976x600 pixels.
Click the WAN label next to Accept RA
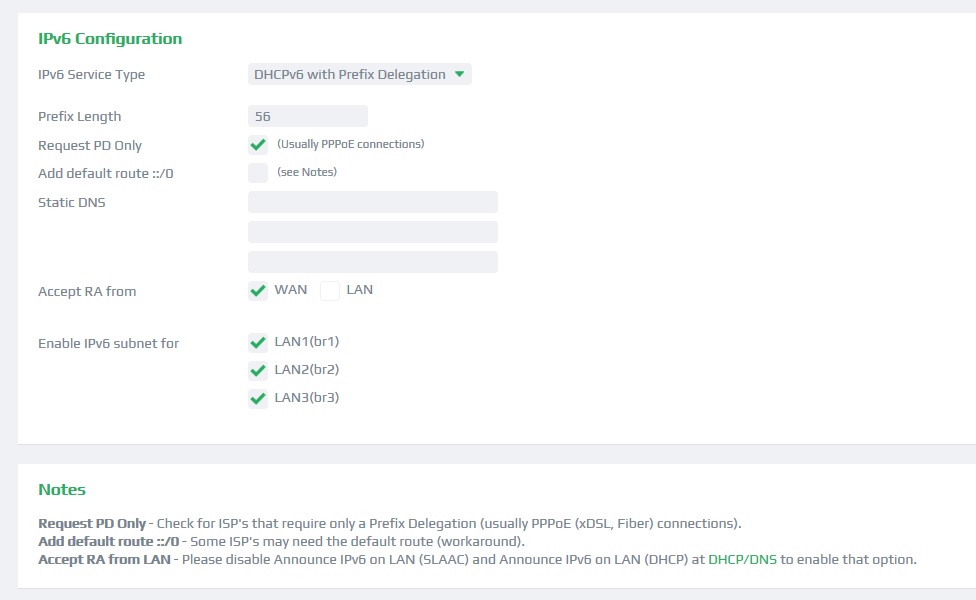point(291,289)
